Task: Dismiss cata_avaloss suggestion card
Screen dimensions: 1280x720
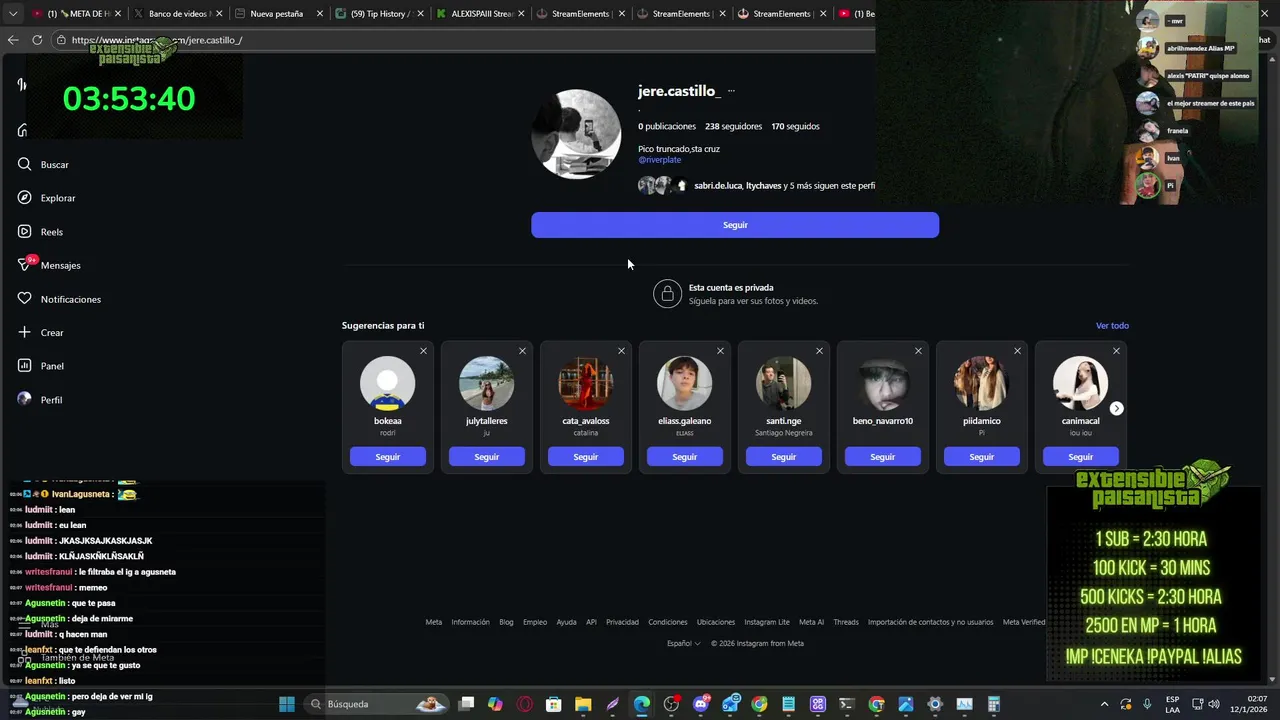Action: 621,351
